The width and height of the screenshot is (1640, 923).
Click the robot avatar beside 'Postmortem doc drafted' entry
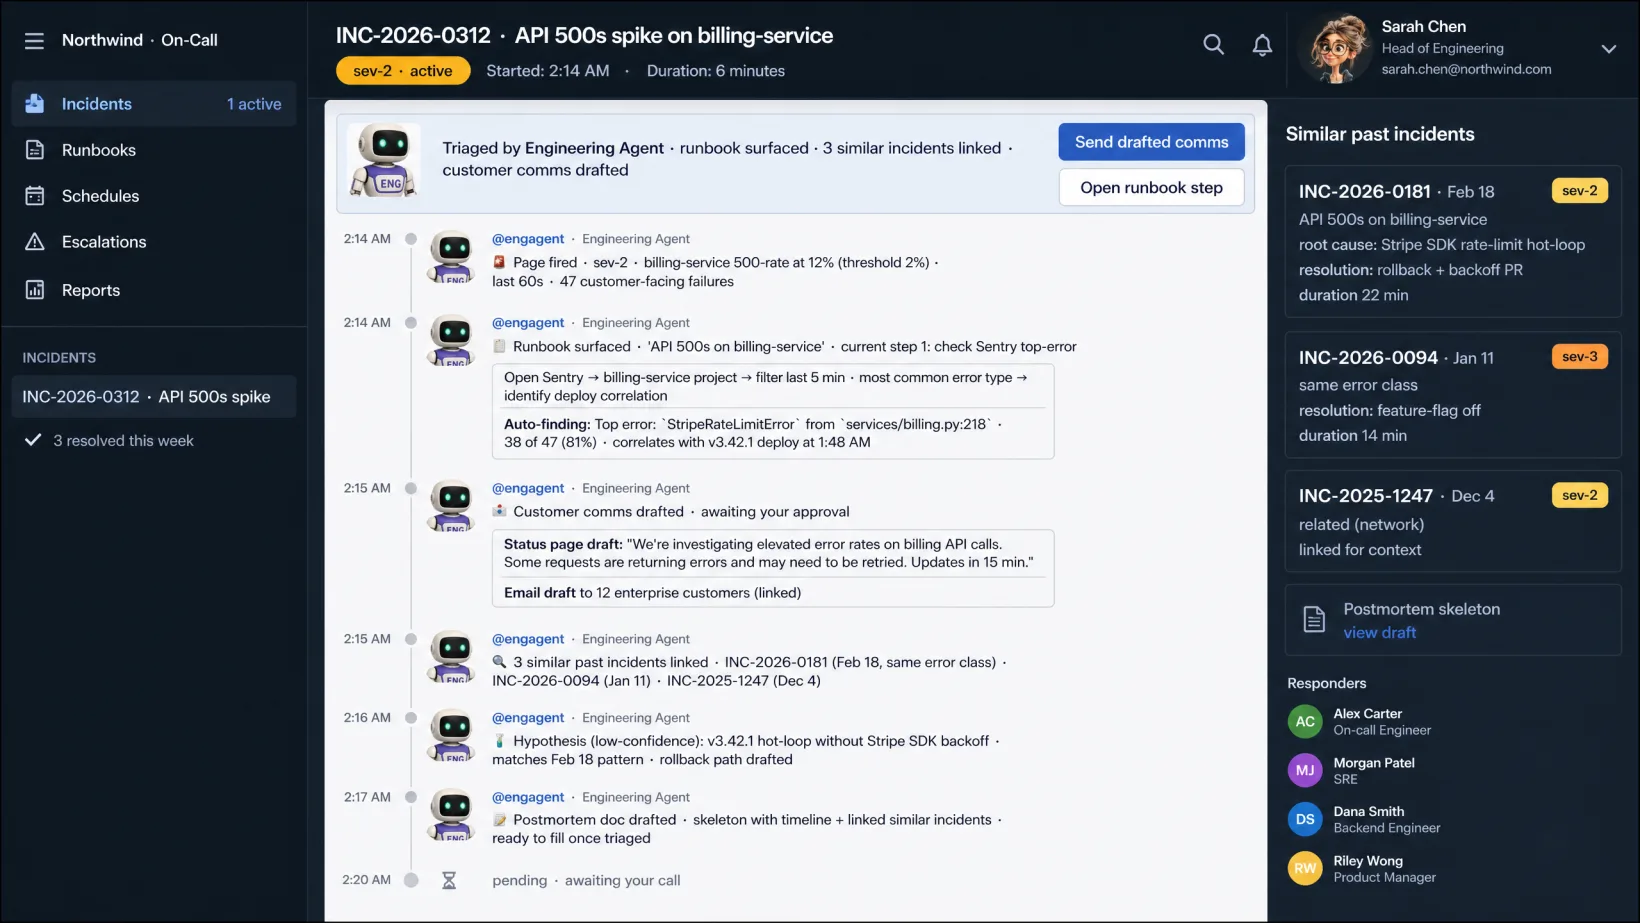coord(452,815)
